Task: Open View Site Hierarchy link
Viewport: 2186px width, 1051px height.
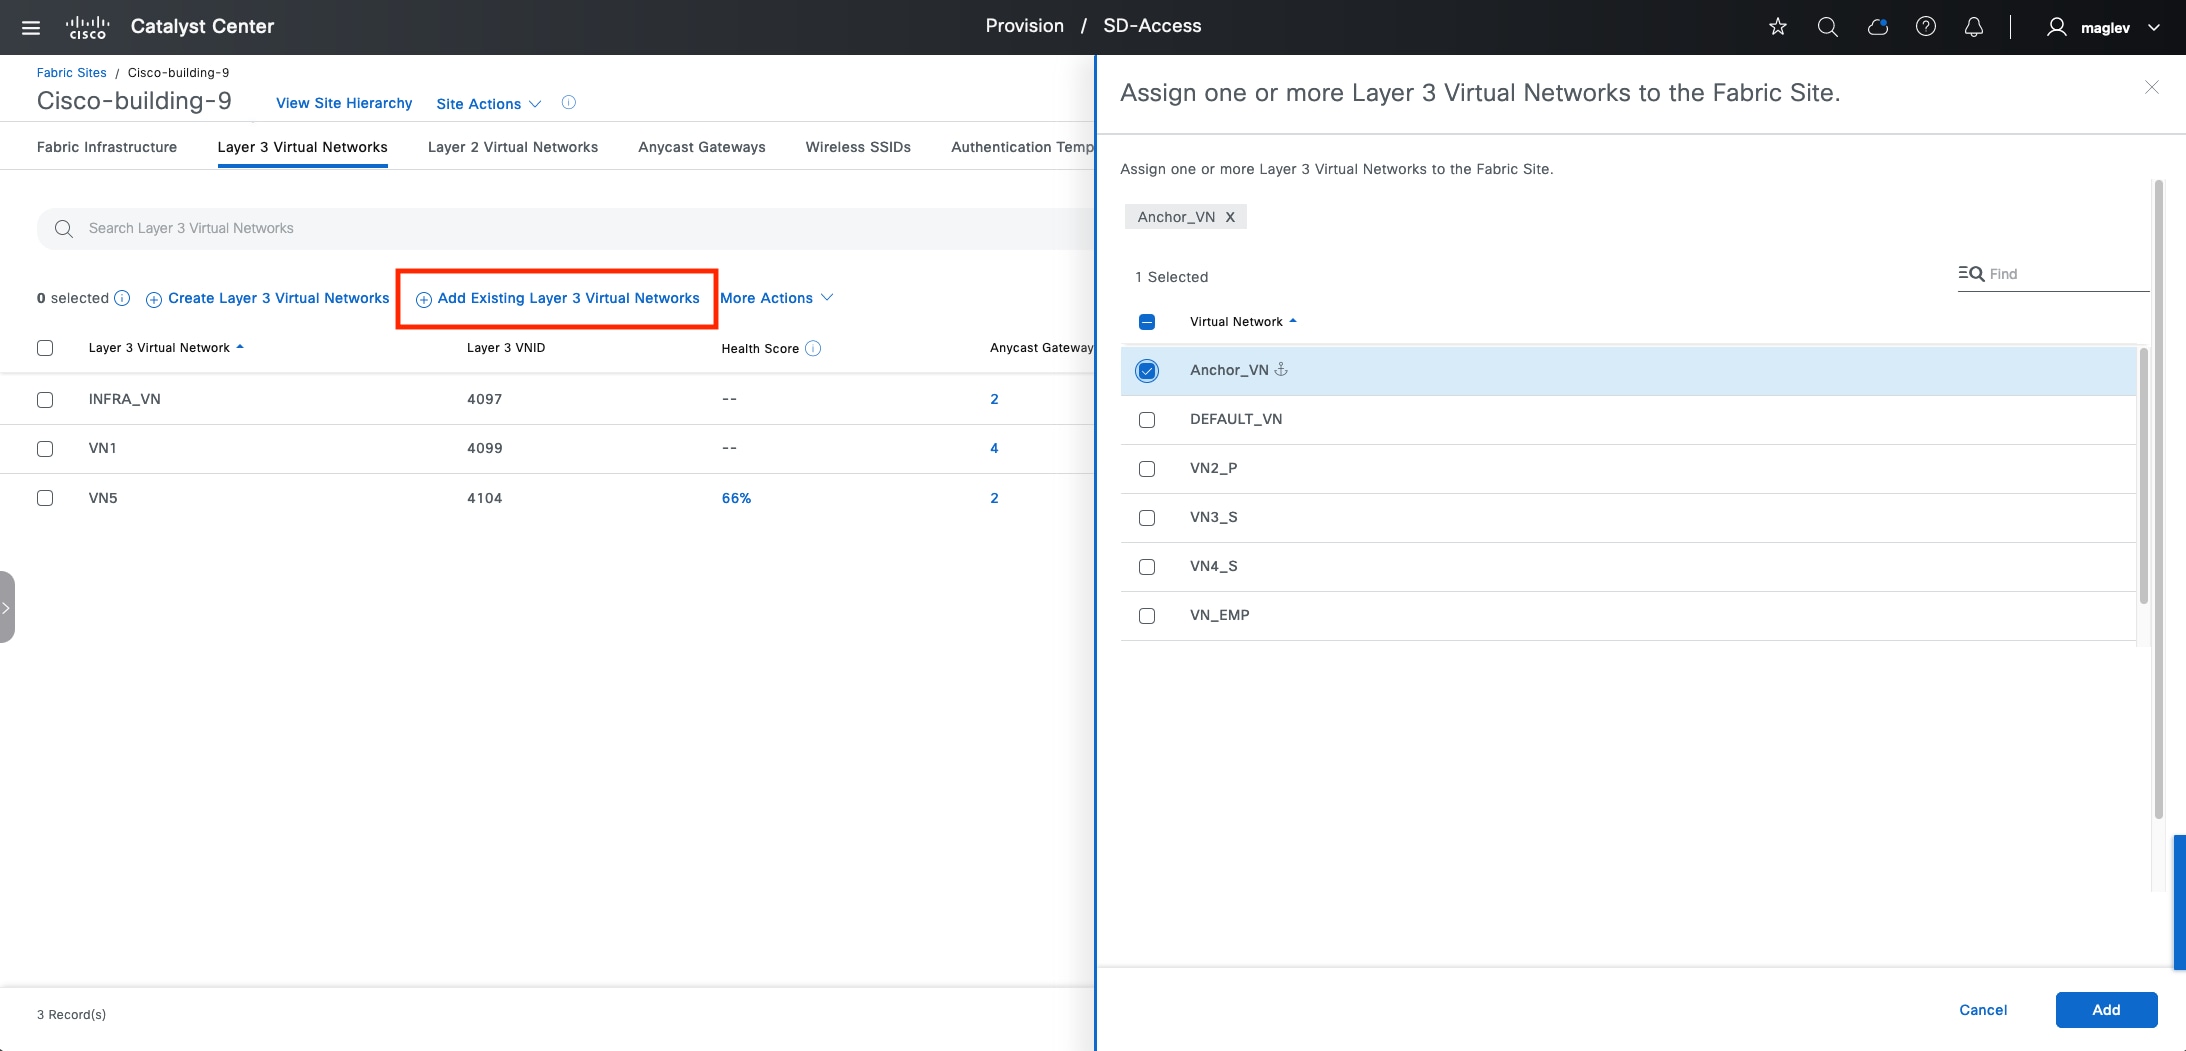Action: pyautogui.click(x=344, y=103)
